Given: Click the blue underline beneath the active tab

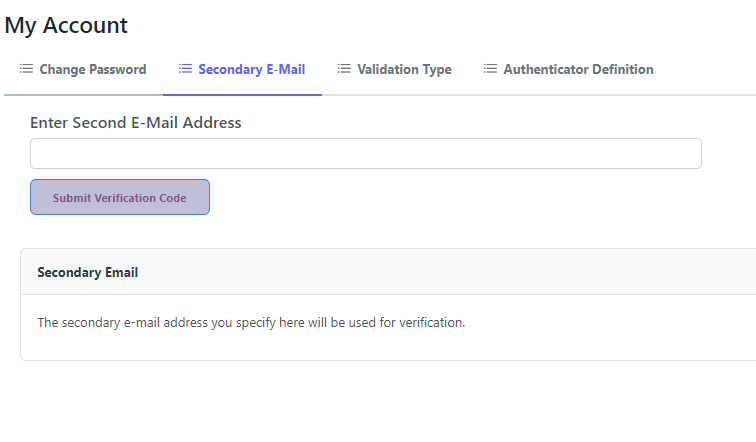Looking at the screenshot, I should pyautogui.click(x=242, y=95).
